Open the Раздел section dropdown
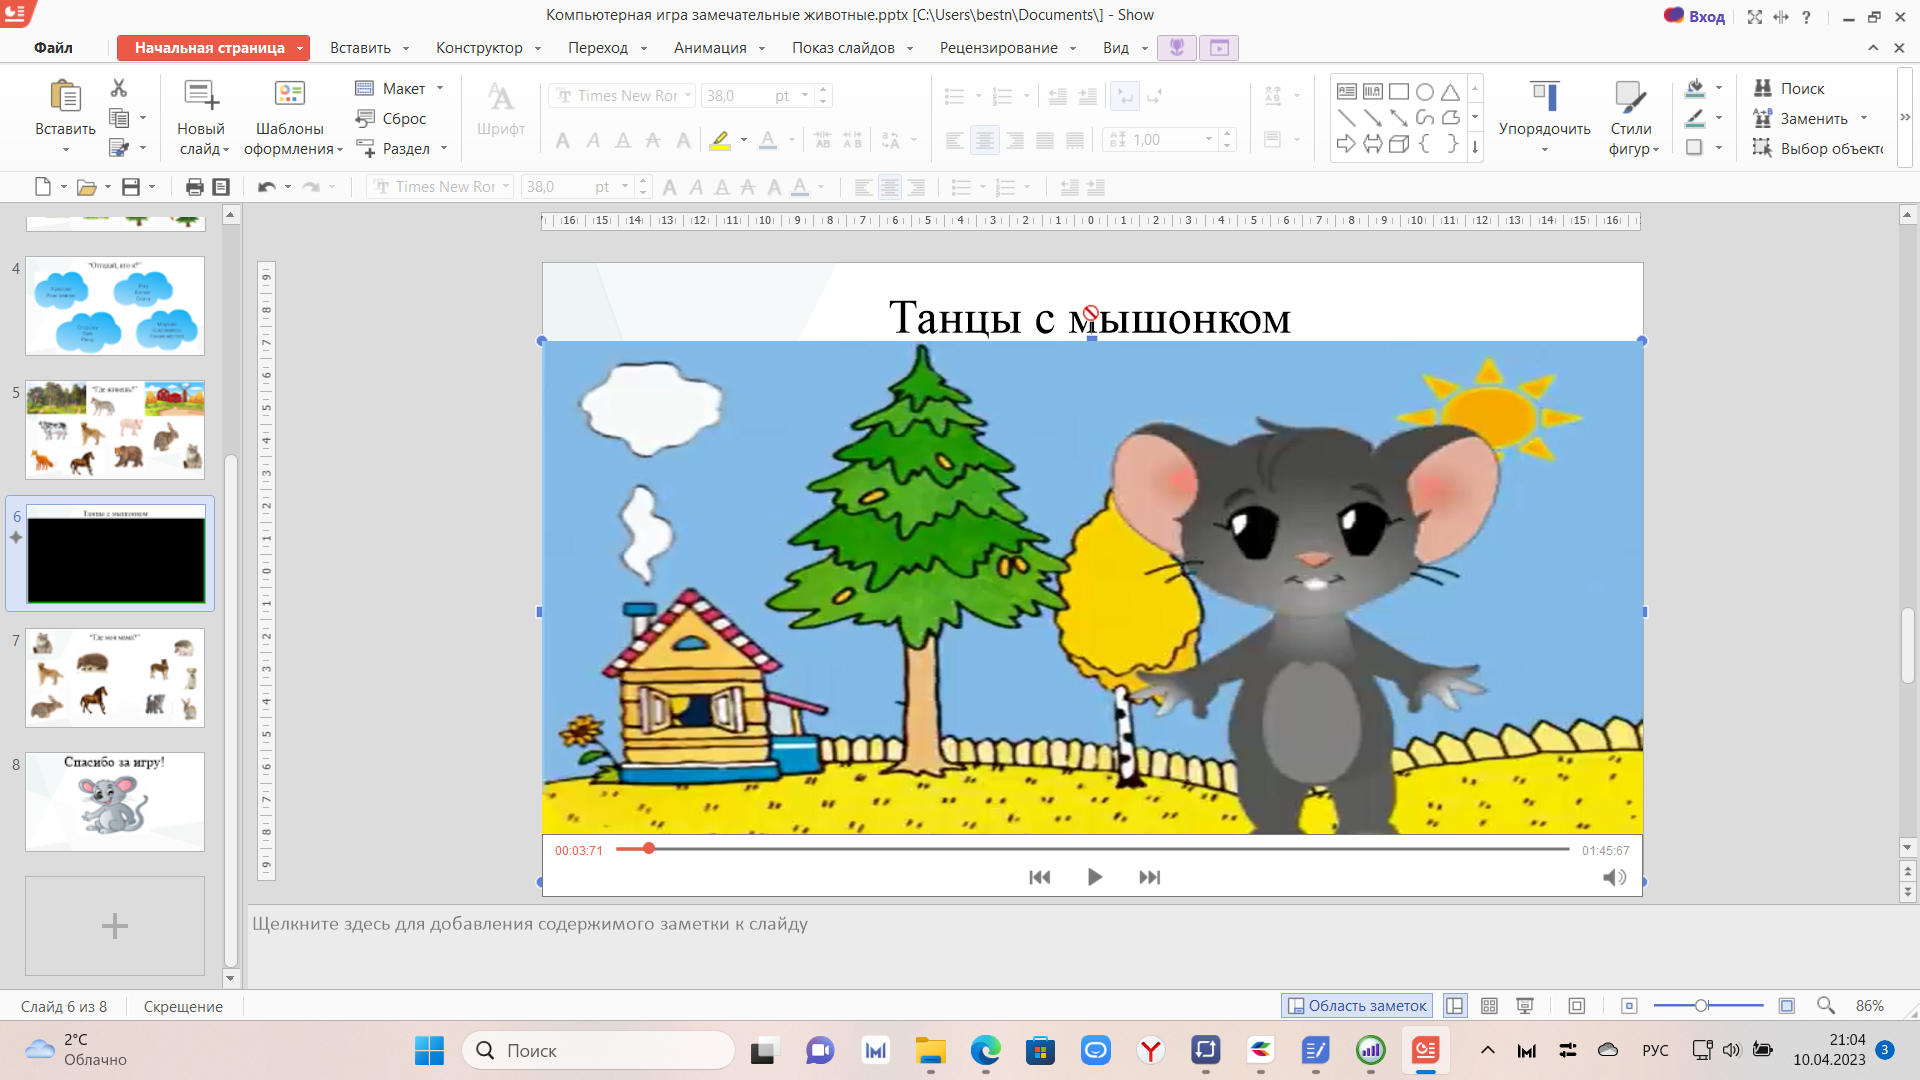The image size is (1920, 1080). pos(443,149)
